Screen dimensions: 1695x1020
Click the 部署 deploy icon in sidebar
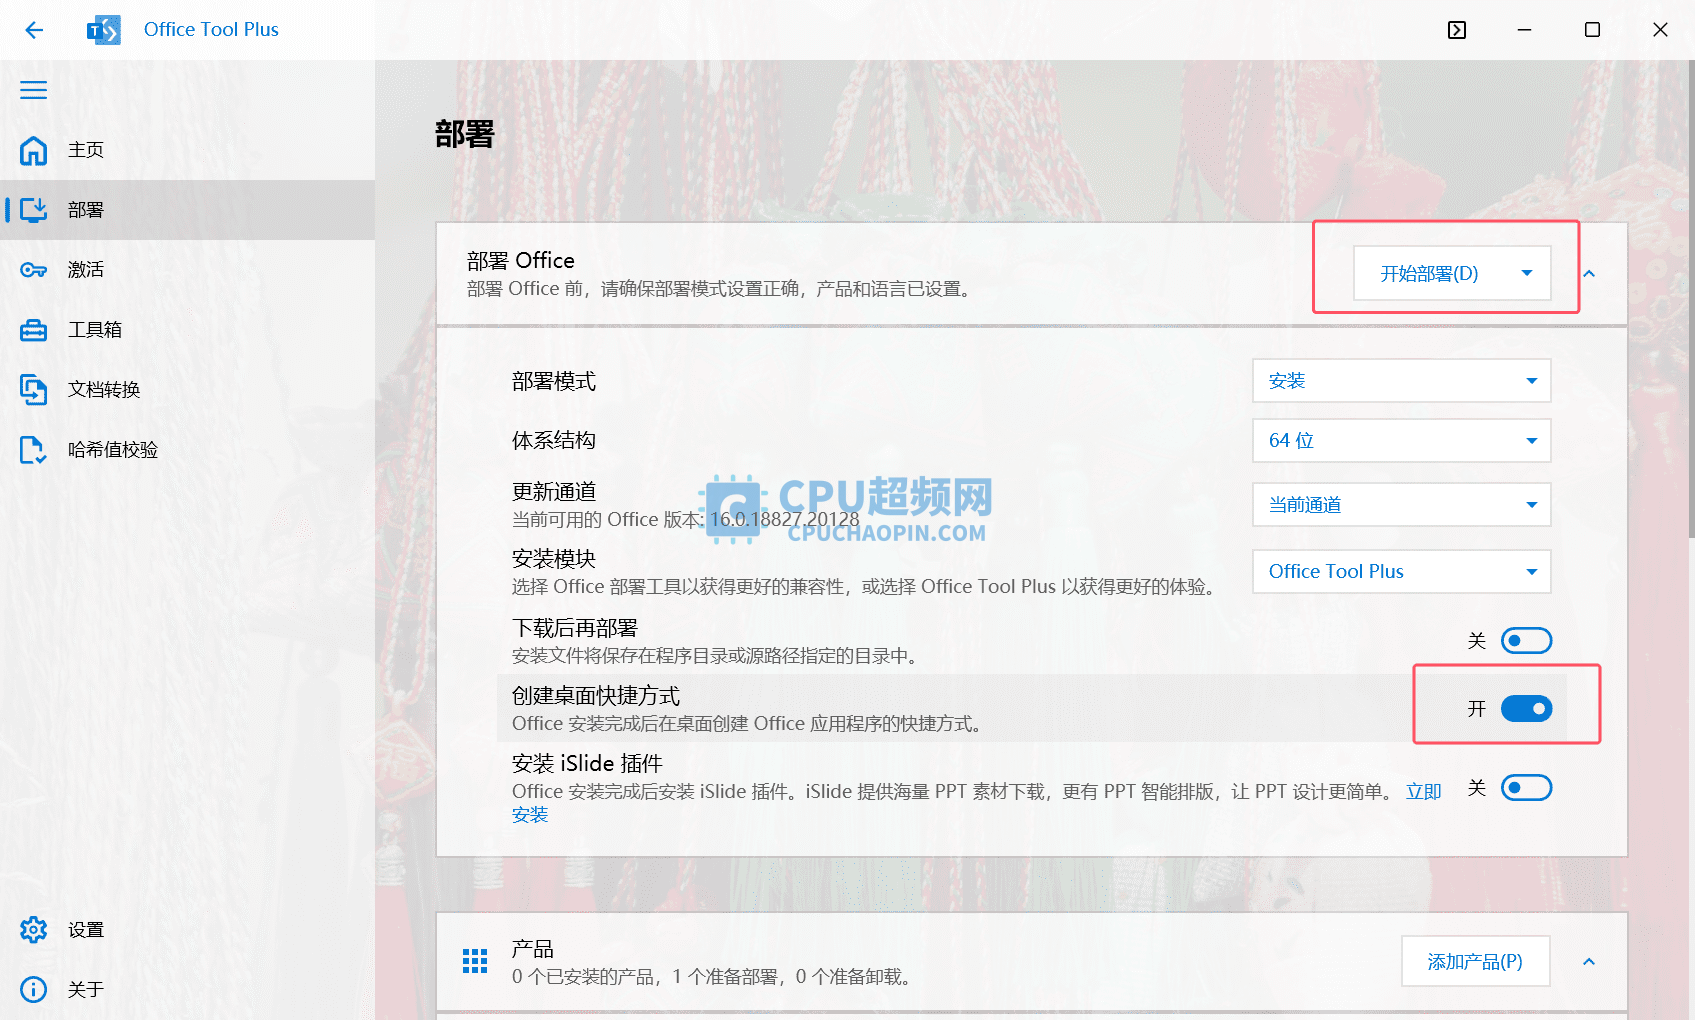pyautogui.click(x=34, y=210)
